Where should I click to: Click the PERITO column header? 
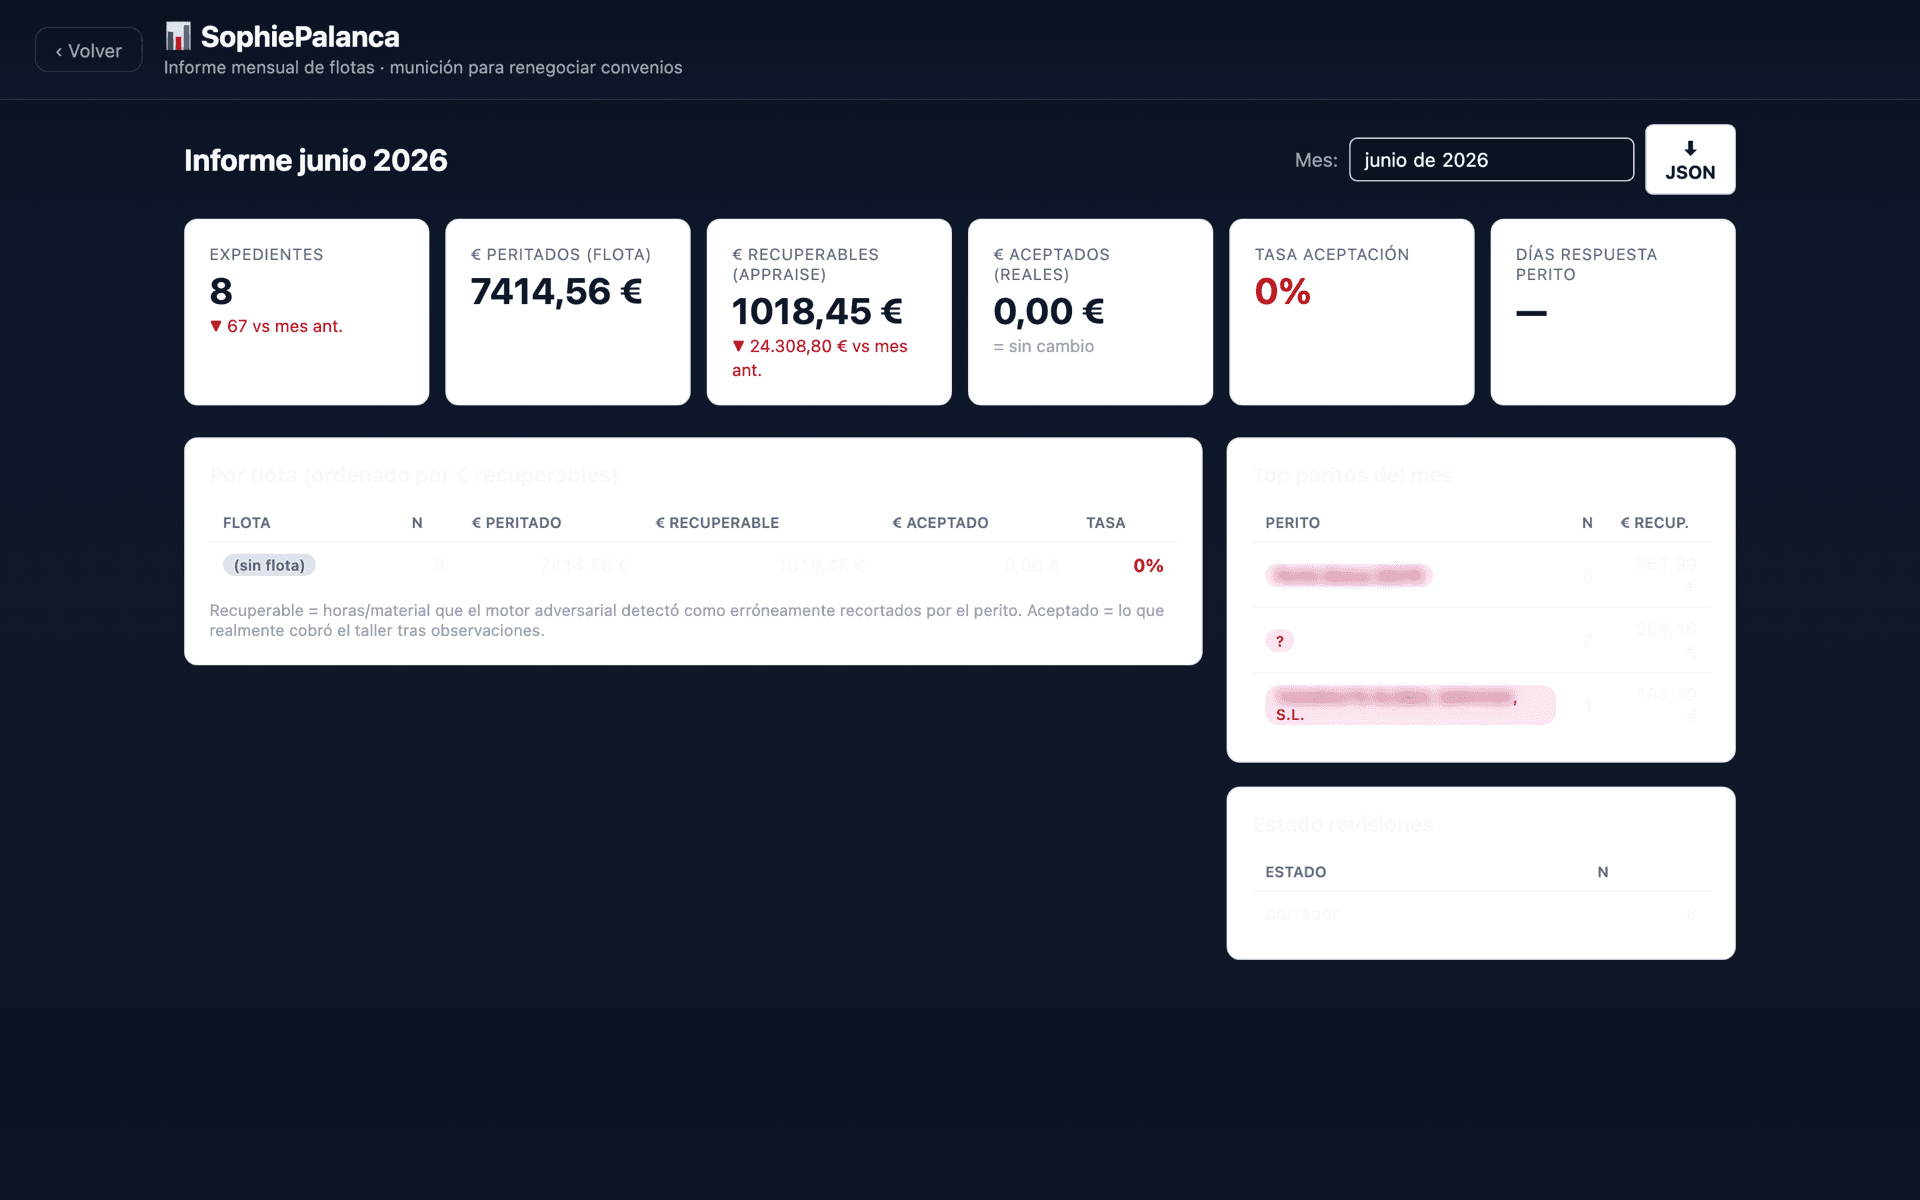pyautogui.click(x=1293, y=523)
